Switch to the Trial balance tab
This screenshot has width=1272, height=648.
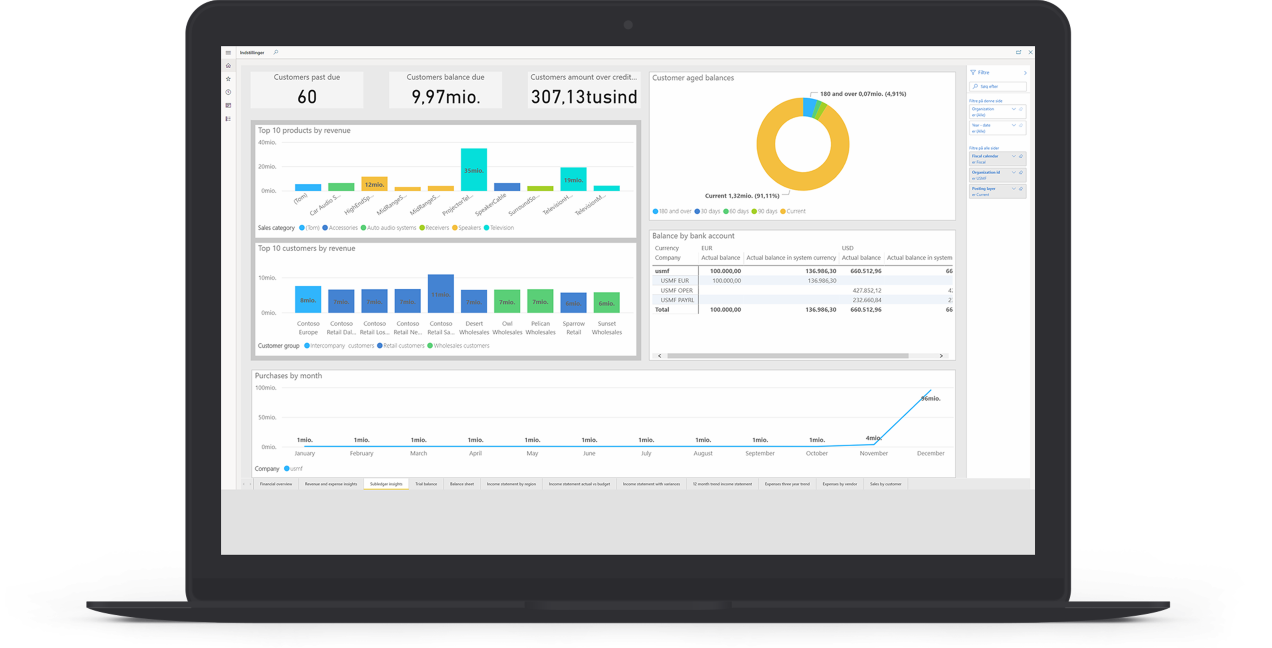coord(428,484)
